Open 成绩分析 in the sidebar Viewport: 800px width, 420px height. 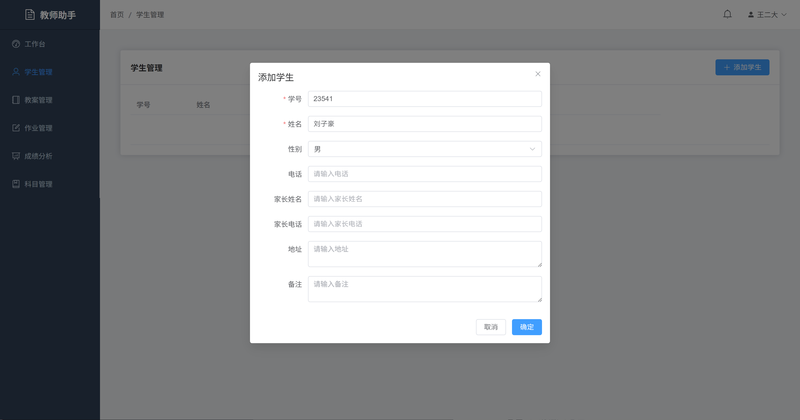click(x=38, y=156)
